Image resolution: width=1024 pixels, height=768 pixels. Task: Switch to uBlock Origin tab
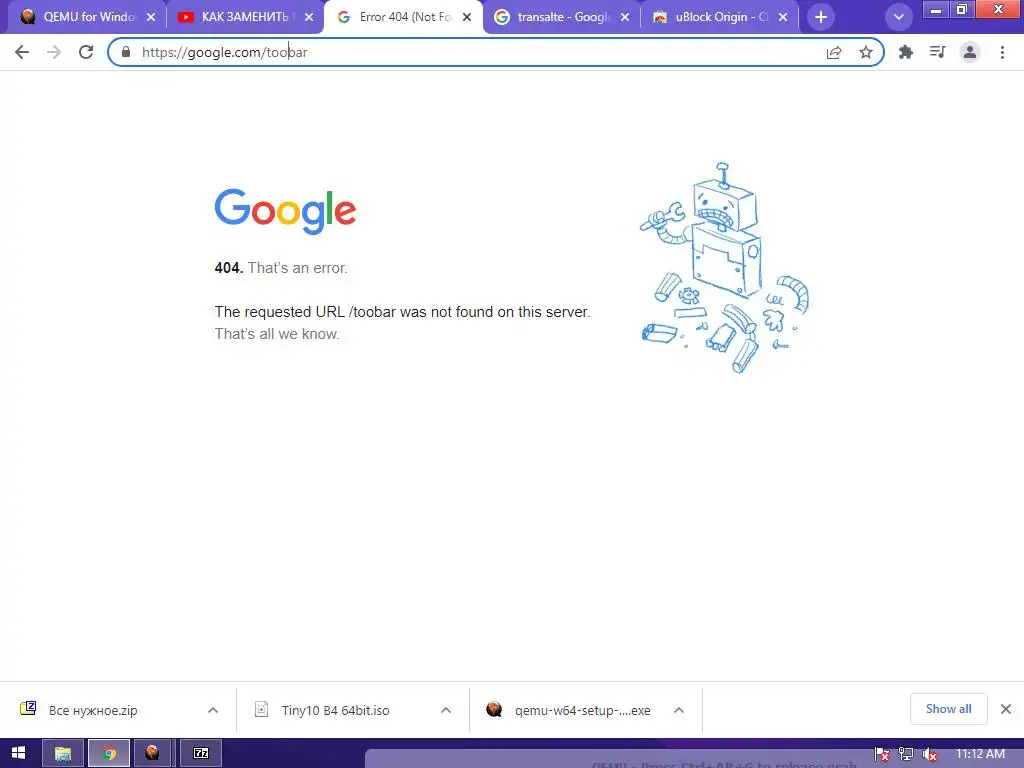720,17
